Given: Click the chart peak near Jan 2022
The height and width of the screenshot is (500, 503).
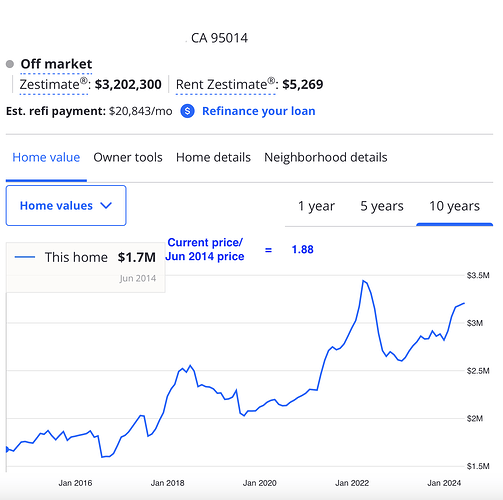Looking at the screenshot, I should [363, 281].
